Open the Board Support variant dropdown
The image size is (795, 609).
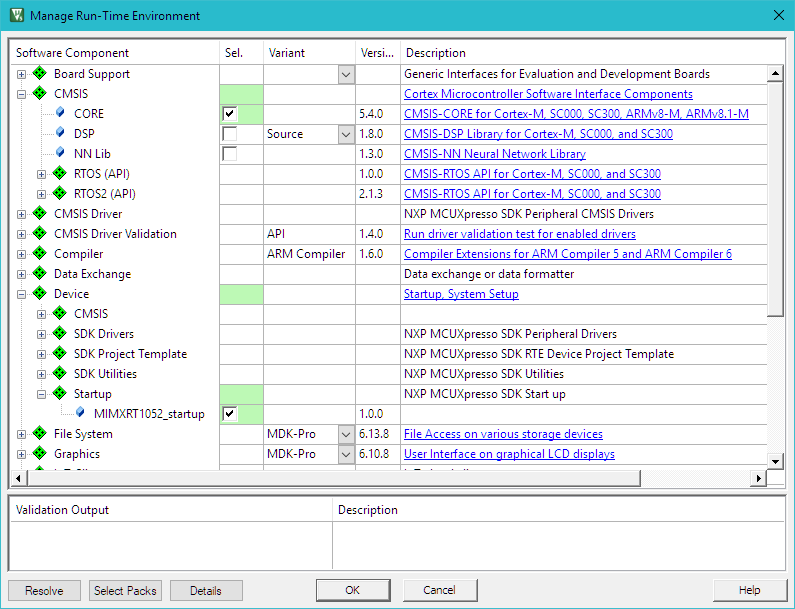346,75
